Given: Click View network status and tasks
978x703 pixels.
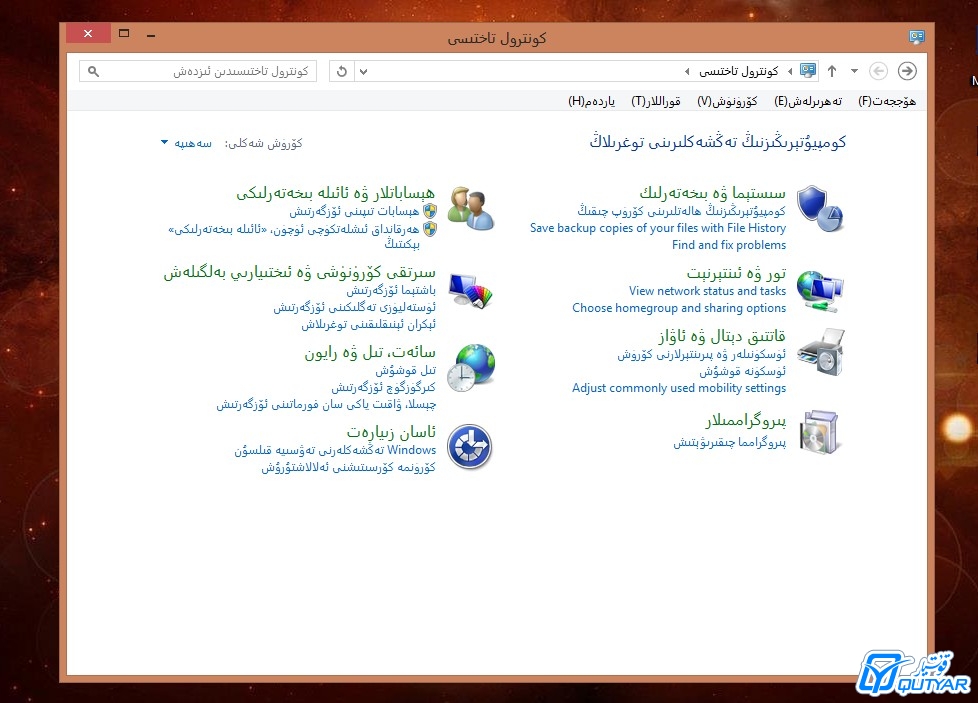Looking at the screenshot, I should (707, 291).
